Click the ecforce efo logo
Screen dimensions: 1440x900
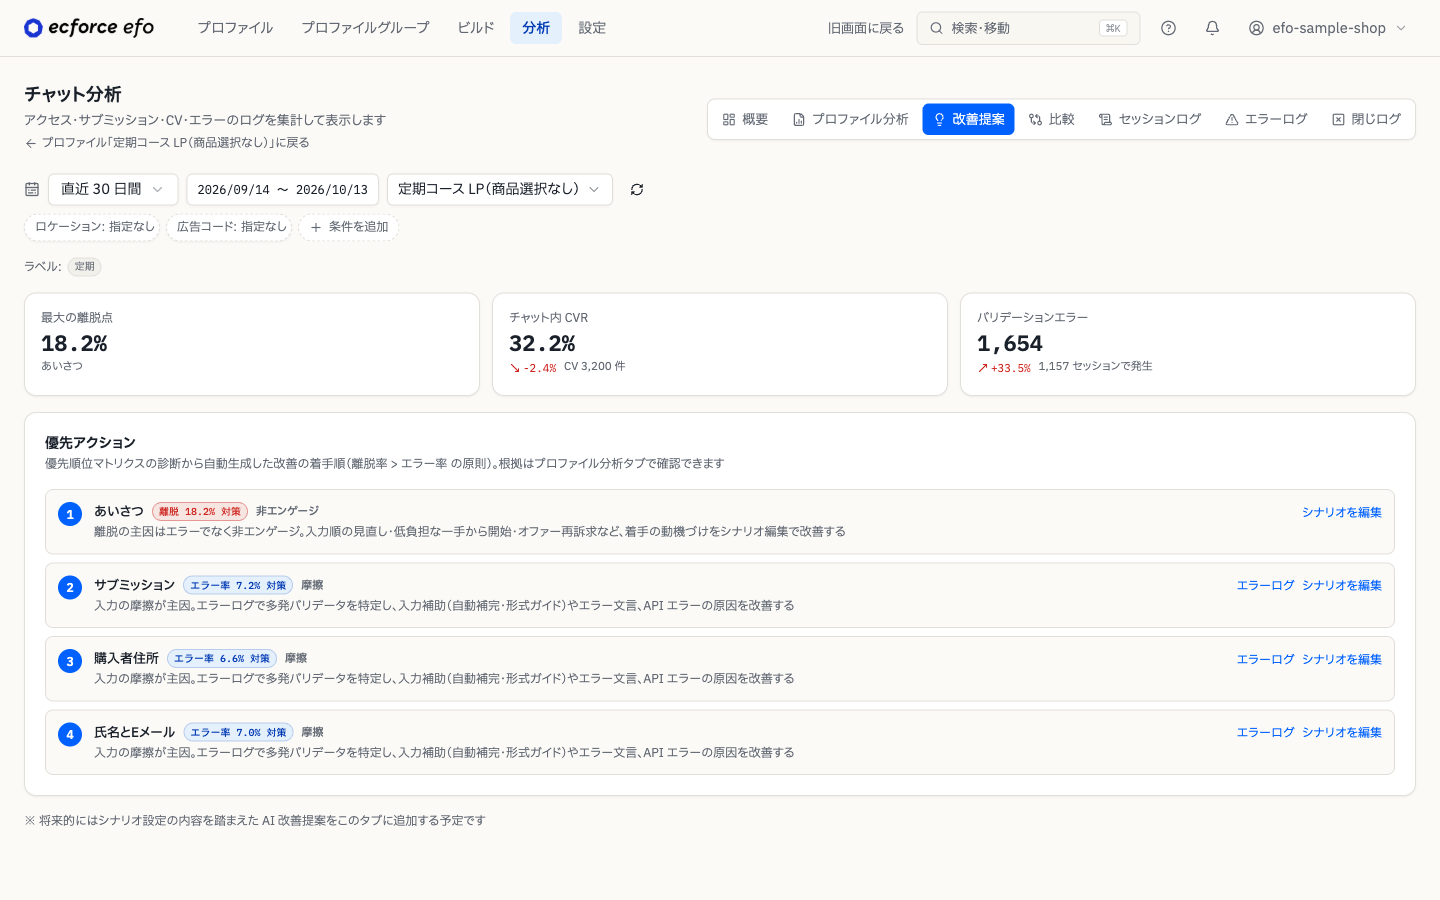tap(89, 28)
